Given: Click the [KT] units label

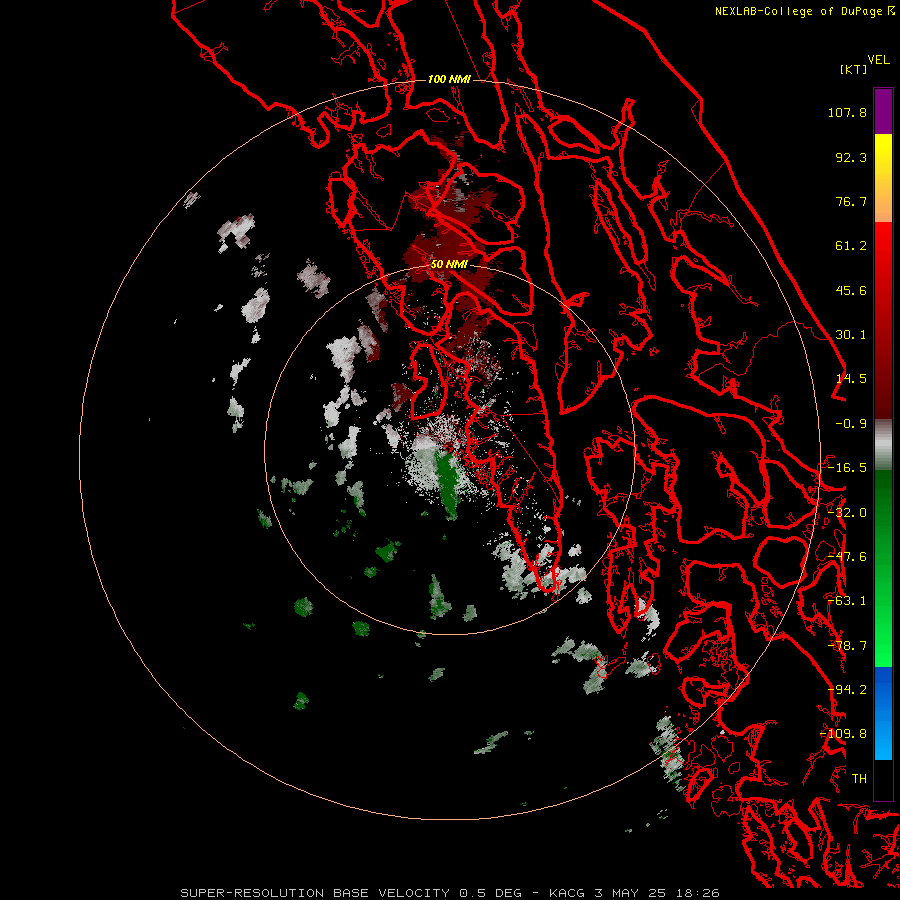Looking at the screenshot, I should (x=854, y=69).
